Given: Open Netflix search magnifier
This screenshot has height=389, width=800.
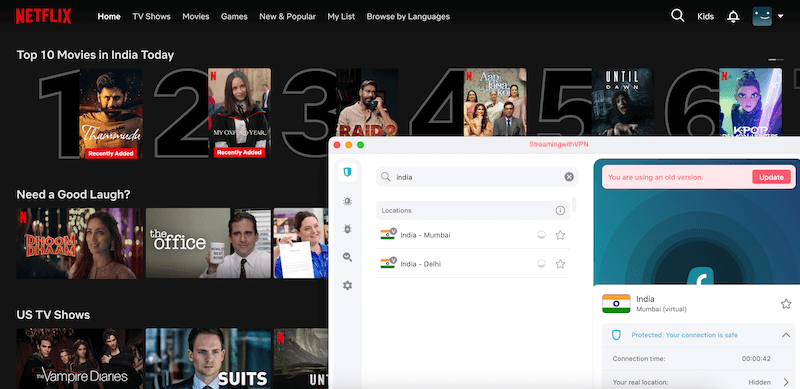Looking at the screenshot, I should tap(678, 16).
